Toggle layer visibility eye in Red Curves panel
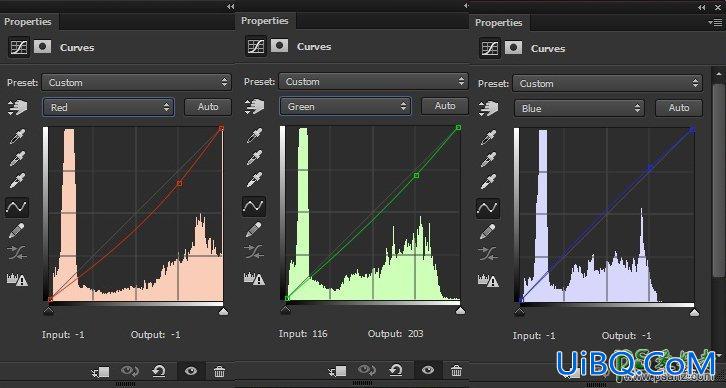726x388 pixels. click(191, 371)
